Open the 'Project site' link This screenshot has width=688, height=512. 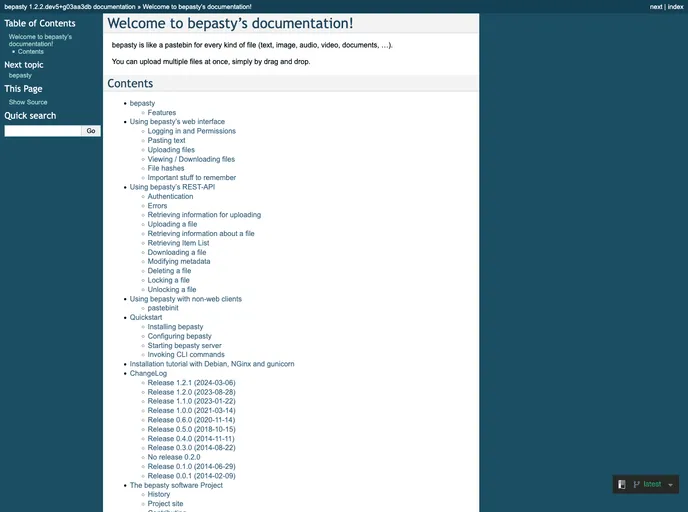(x=165, y=504)
